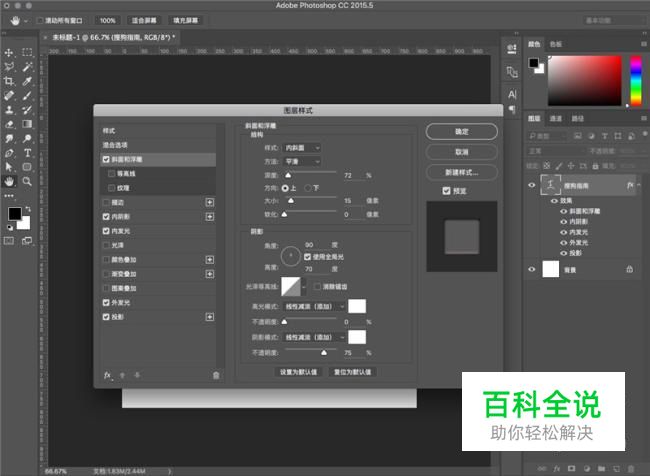This screenshot has height=476, width=650.
Task: Uncheck the 斜面和浮雕 effect checkbox
Action: [x=106, y=159]
